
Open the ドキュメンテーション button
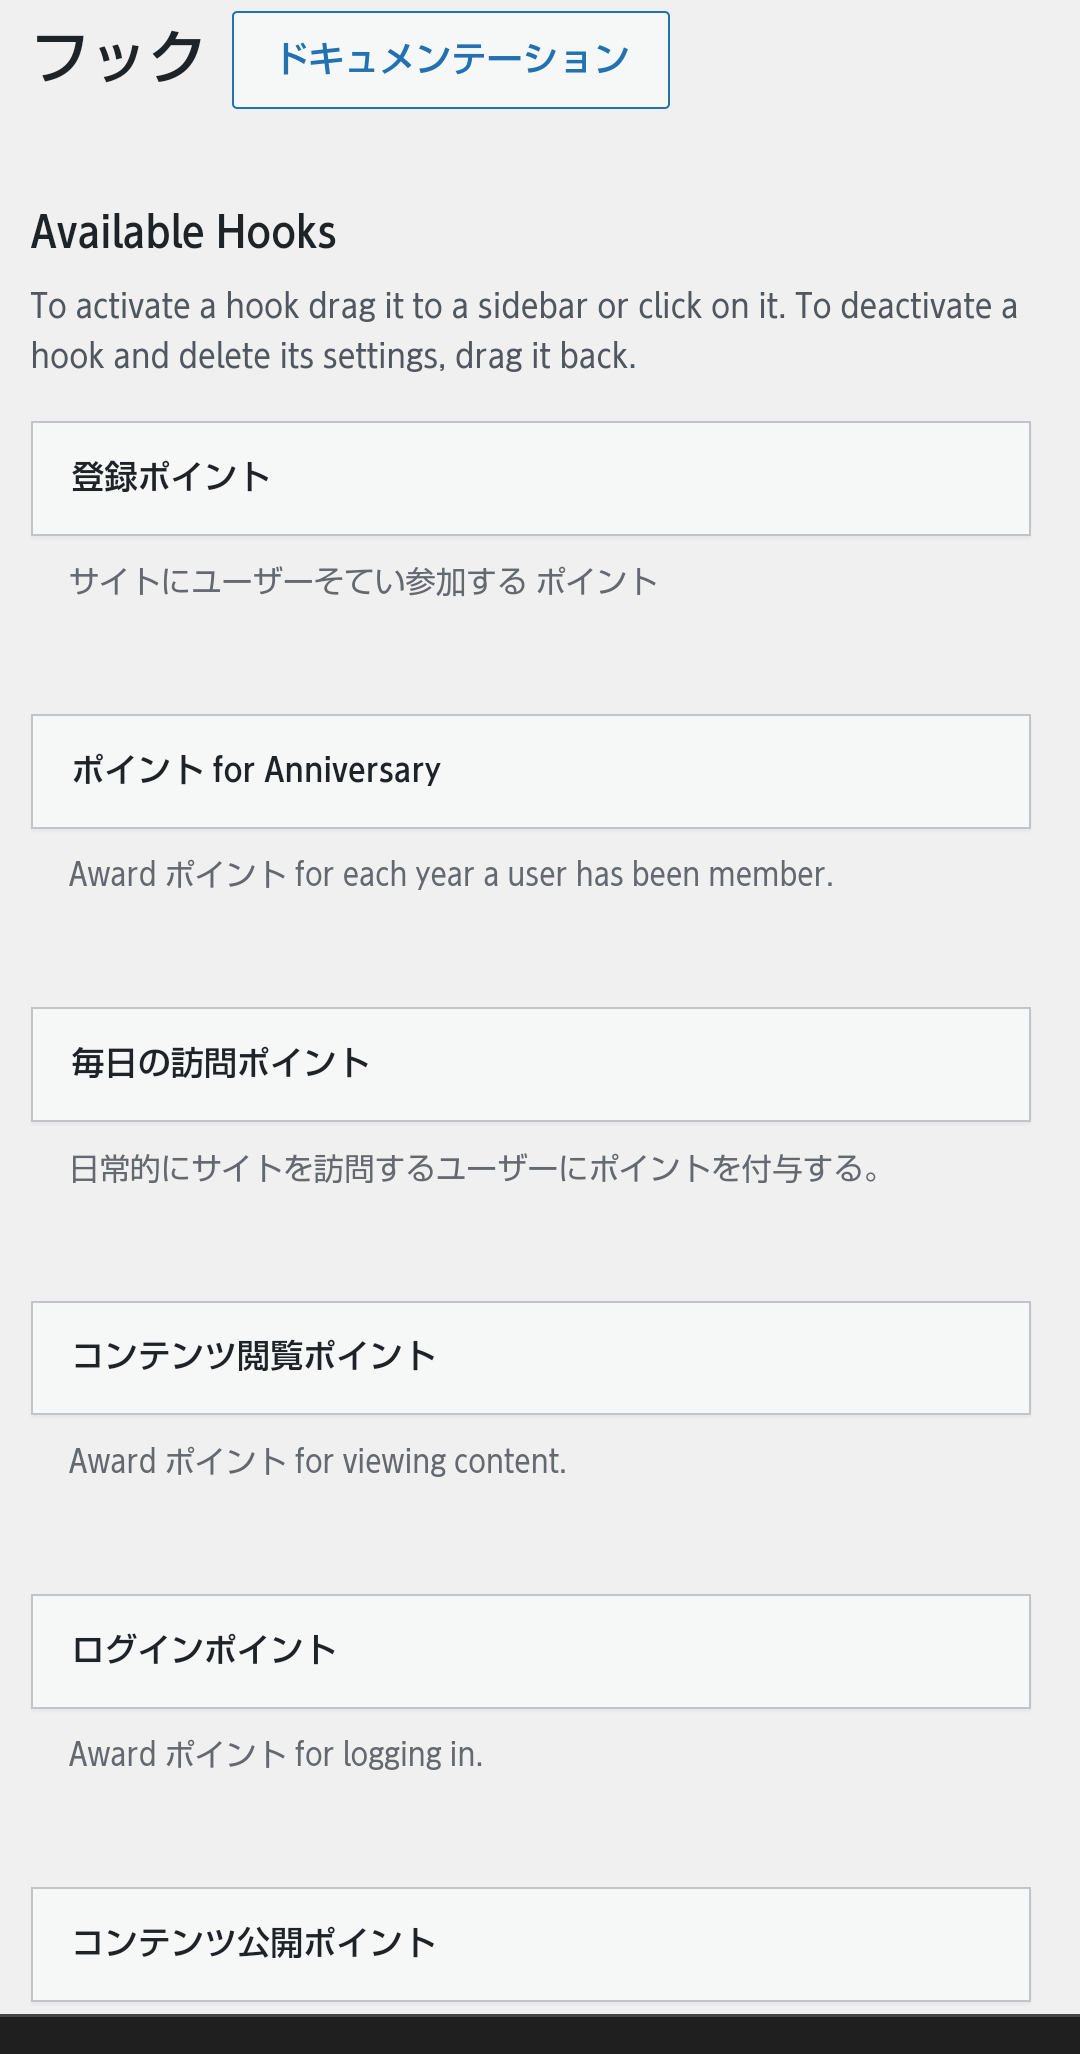click(x=451, y=60)
